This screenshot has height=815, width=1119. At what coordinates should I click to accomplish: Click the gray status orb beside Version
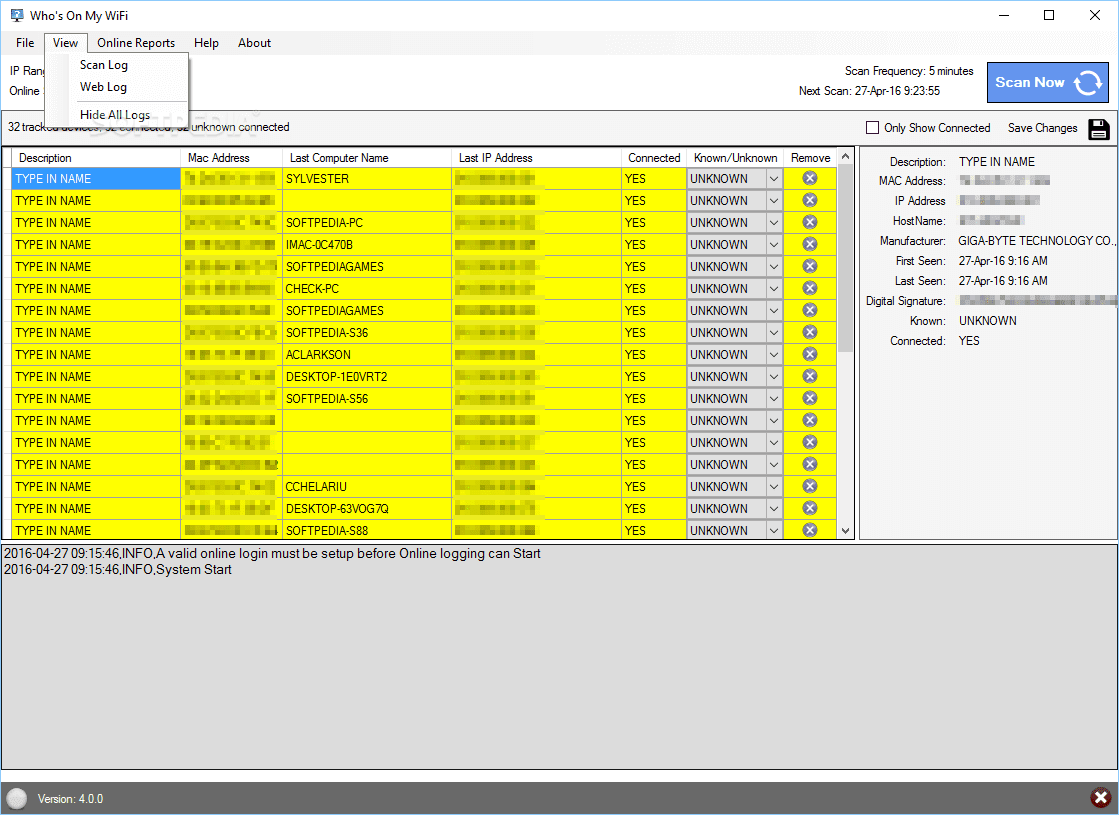16,799
